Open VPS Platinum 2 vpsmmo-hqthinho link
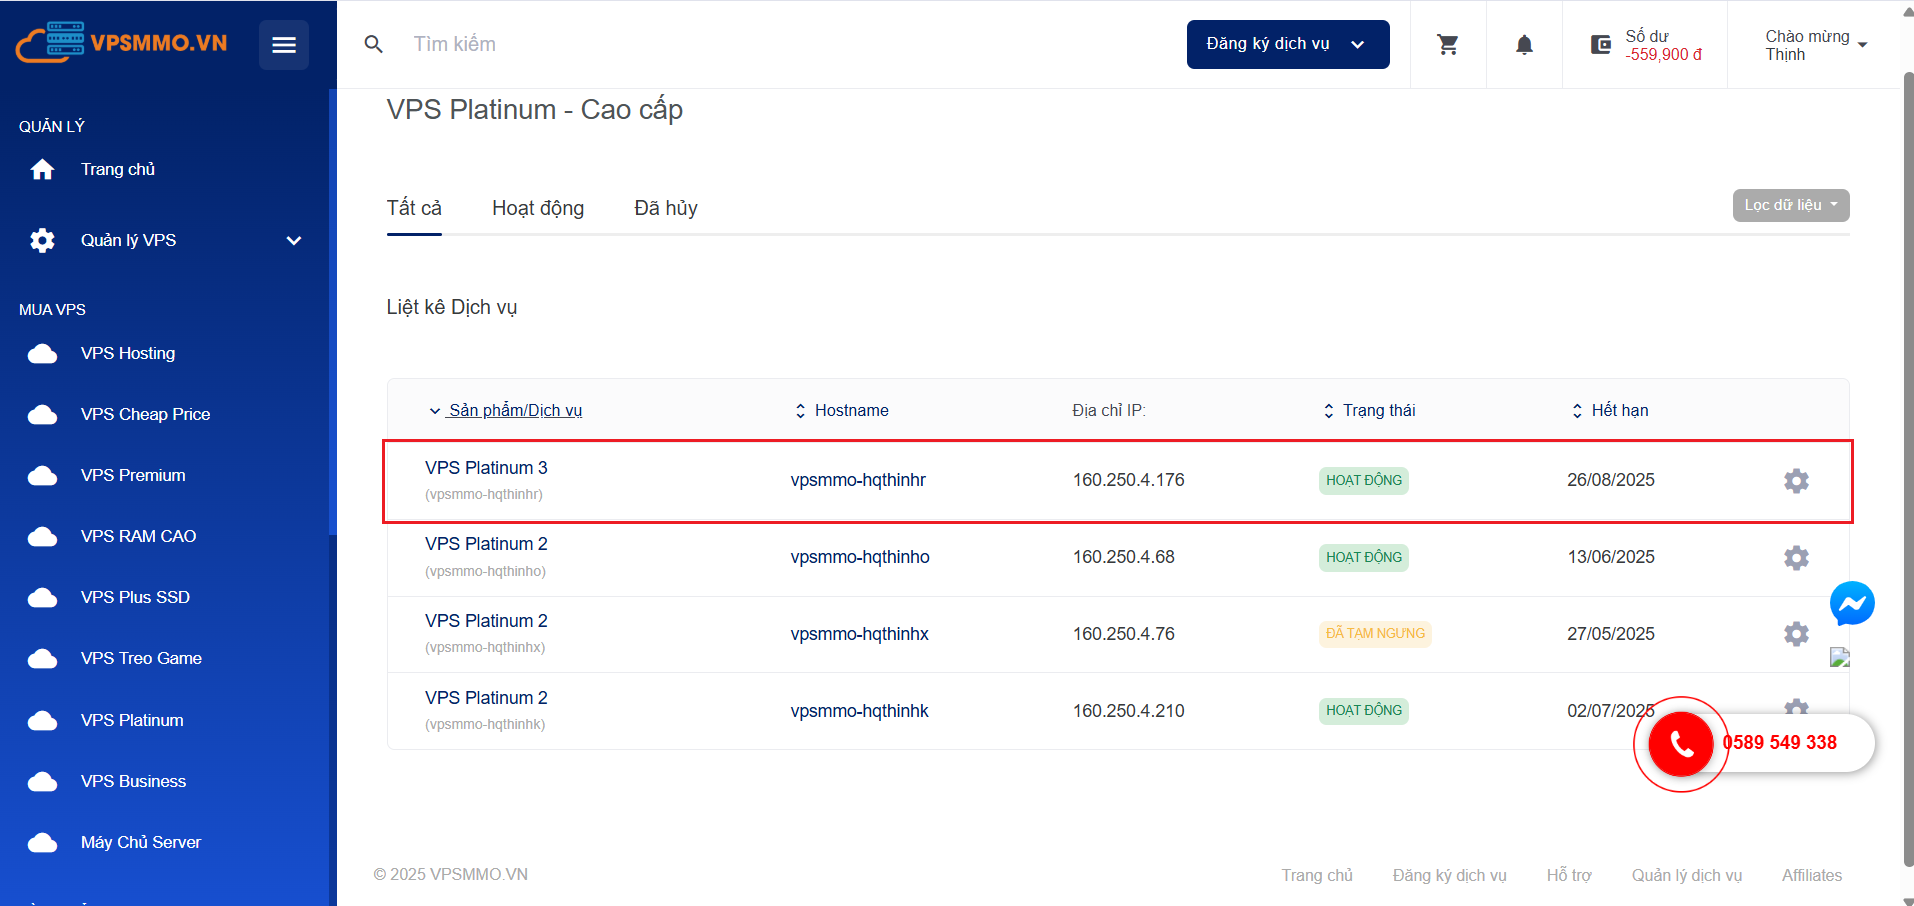This screenshot has width=1914, height=906. click(486, 544)
